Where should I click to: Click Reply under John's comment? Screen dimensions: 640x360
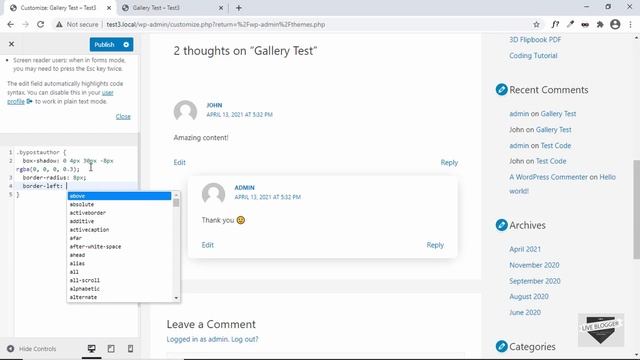pos(449,162)
